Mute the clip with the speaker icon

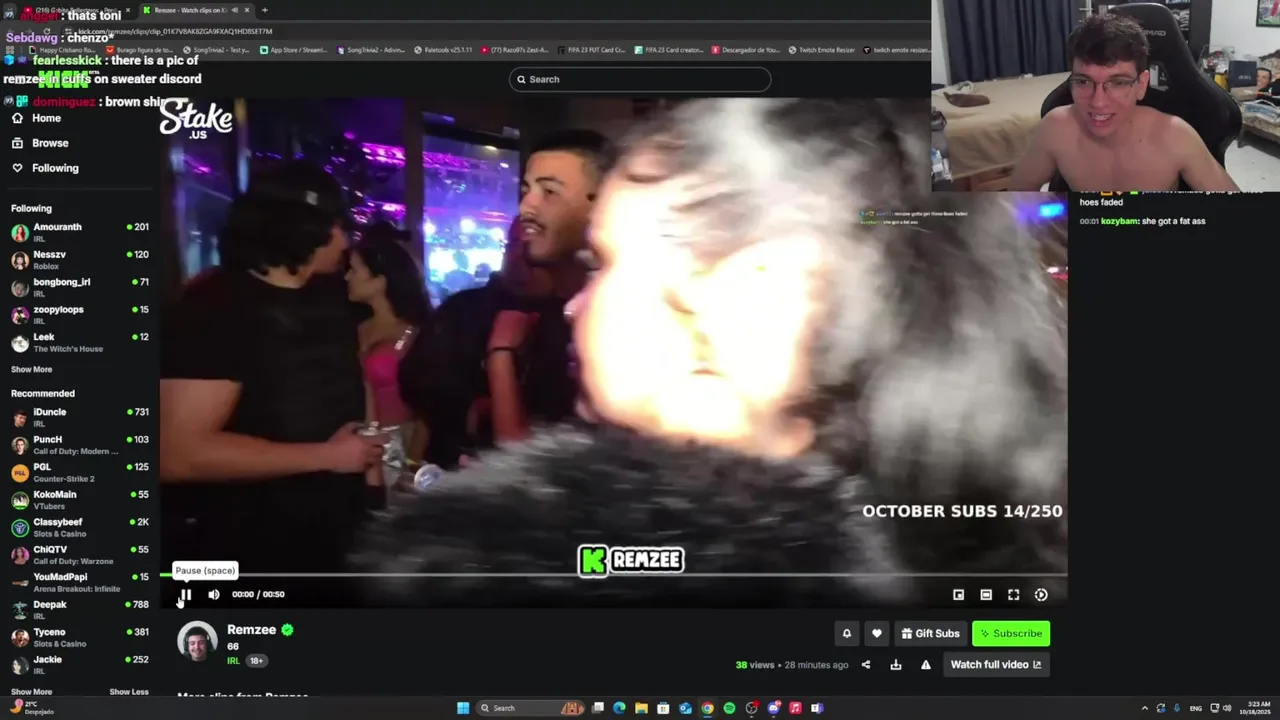point(213,594)
